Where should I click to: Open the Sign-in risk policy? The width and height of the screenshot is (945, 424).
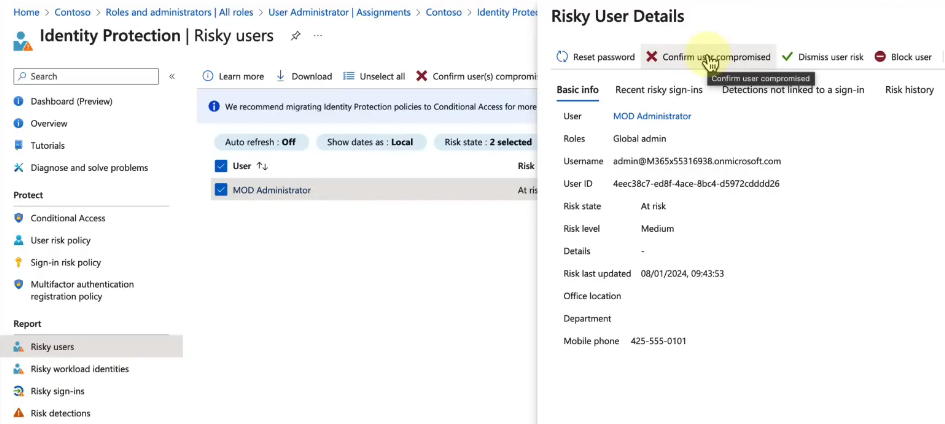point(66,263)
